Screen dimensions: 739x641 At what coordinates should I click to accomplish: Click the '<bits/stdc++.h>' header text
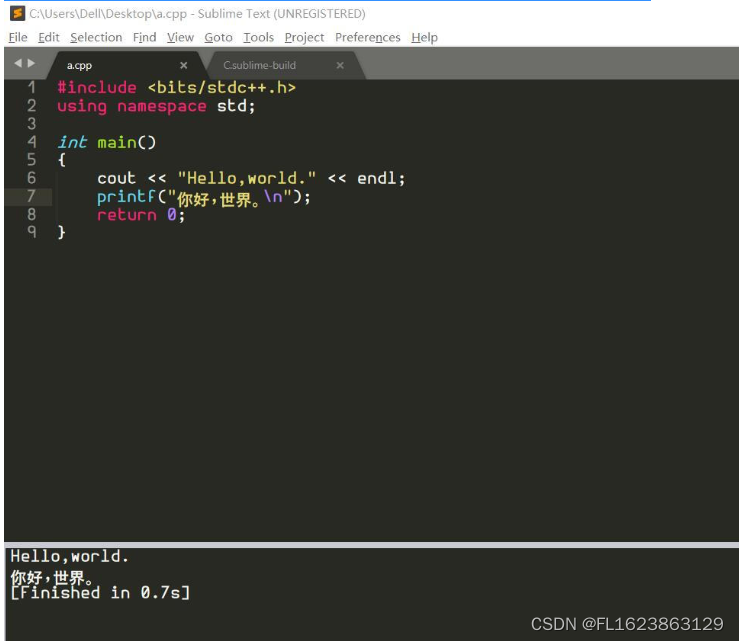tap(222, 88)
